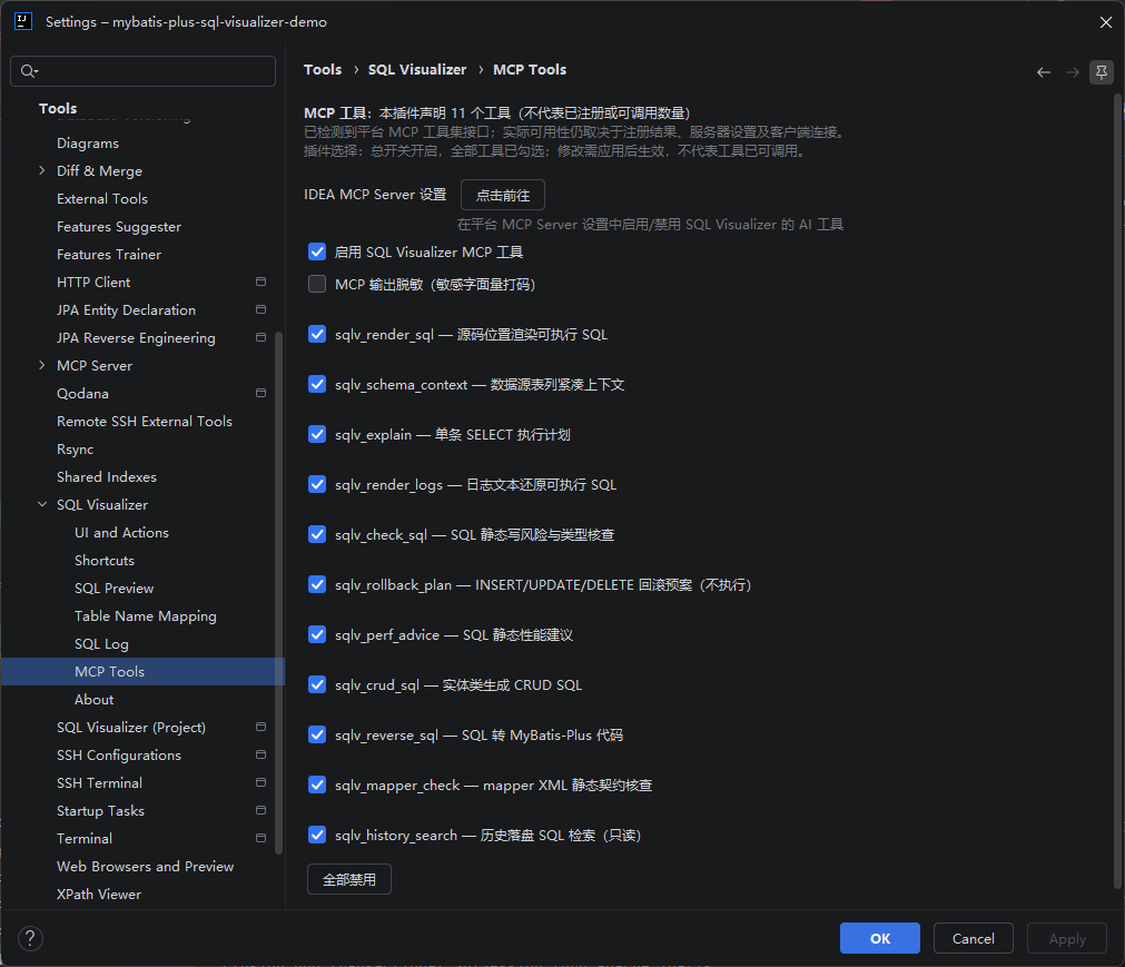Screen dimensions: 1125x967
Task: Click the project-level icon beside JPA Entity Declaration
Action: click(260, 310)
